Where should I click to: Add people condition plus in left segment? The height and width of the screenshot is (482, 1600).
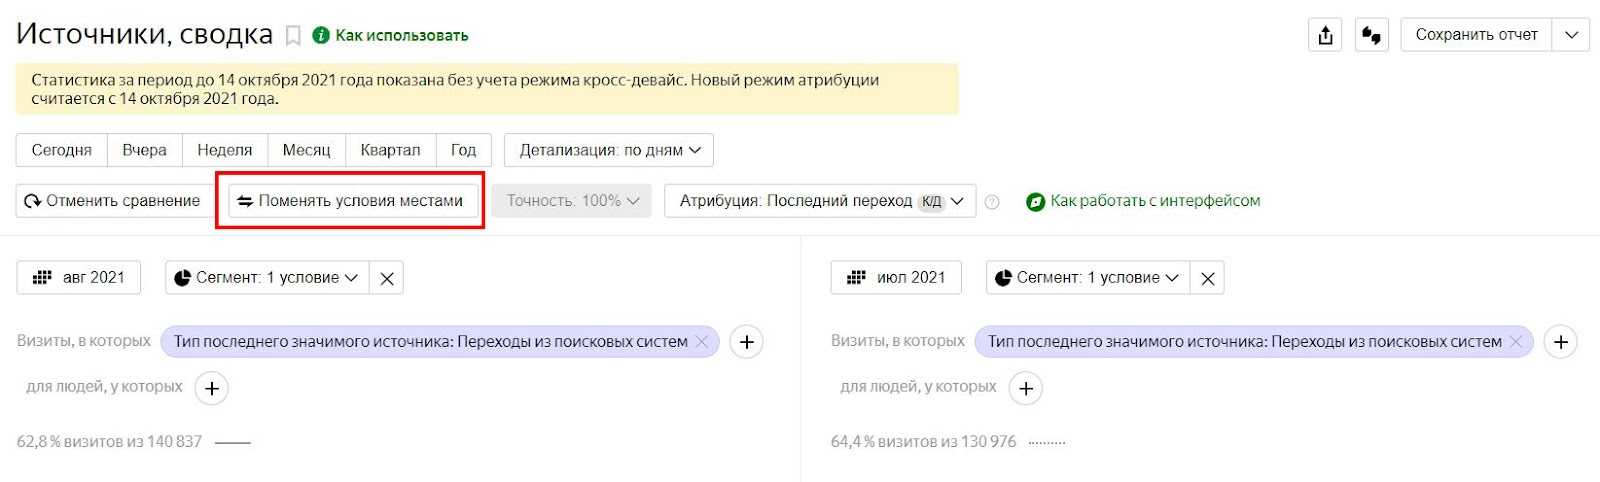coord(212,388)
